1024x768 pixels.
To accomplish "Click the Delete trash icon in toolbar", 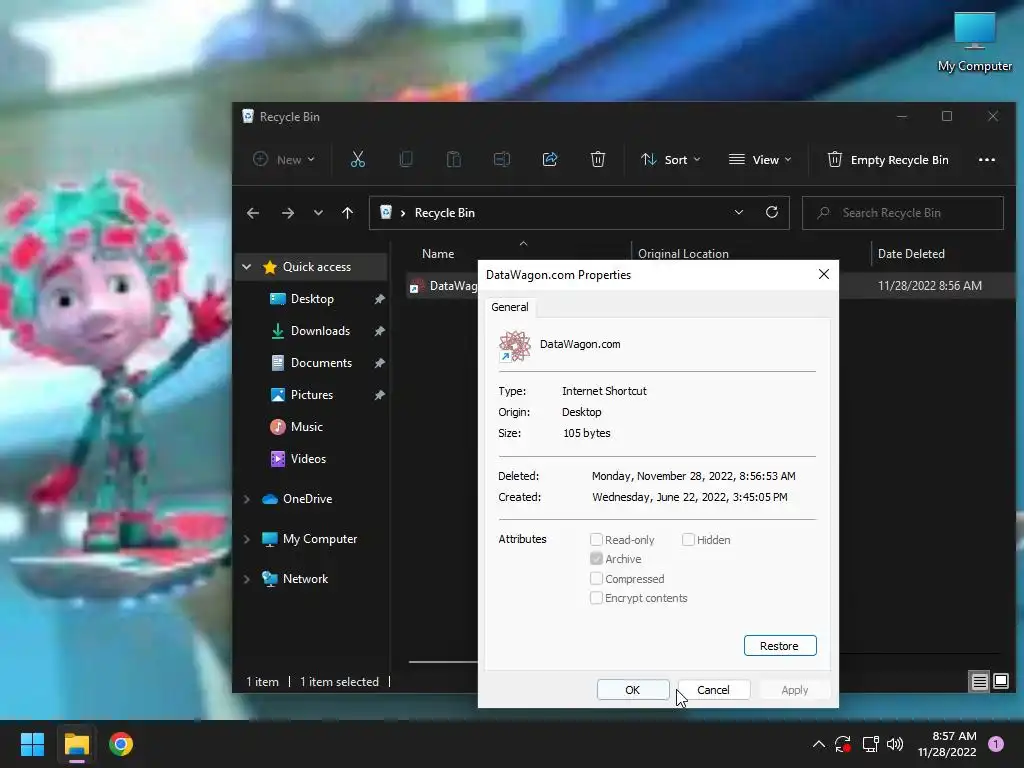I will tap(598, 159).
